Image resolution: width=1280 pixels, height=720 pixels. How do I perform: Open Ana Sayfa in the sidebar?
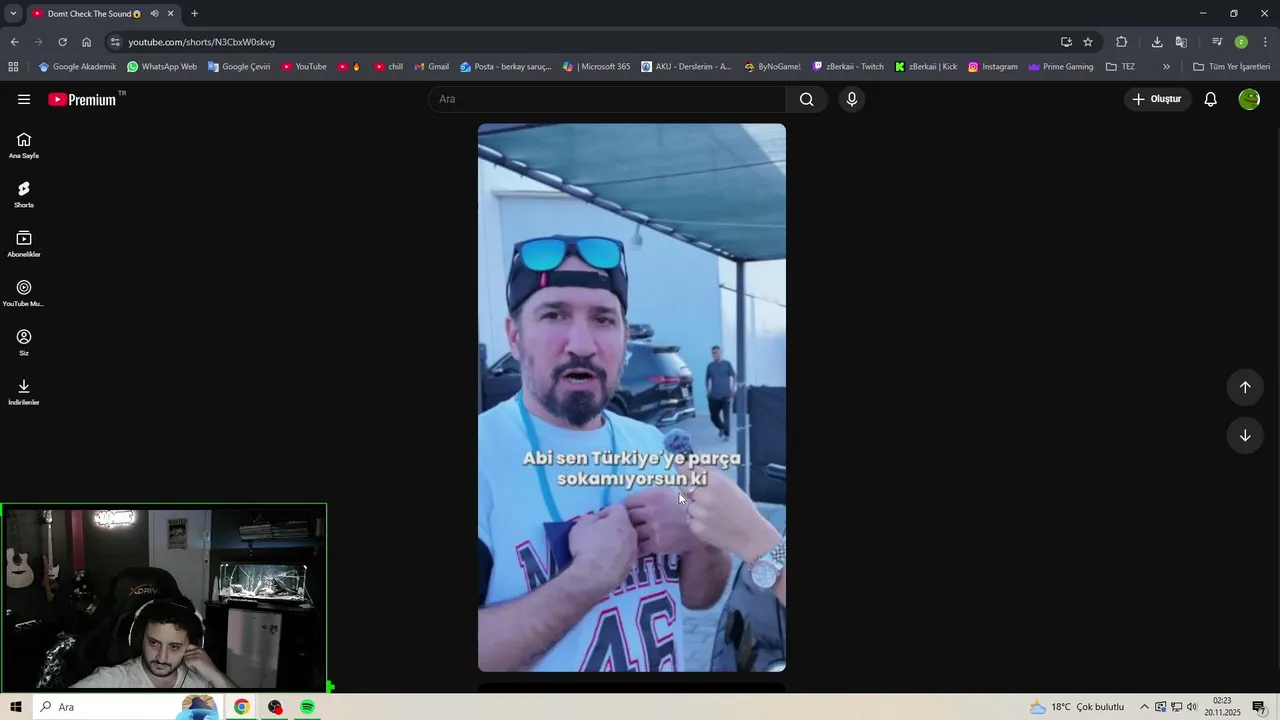(24, 146)
